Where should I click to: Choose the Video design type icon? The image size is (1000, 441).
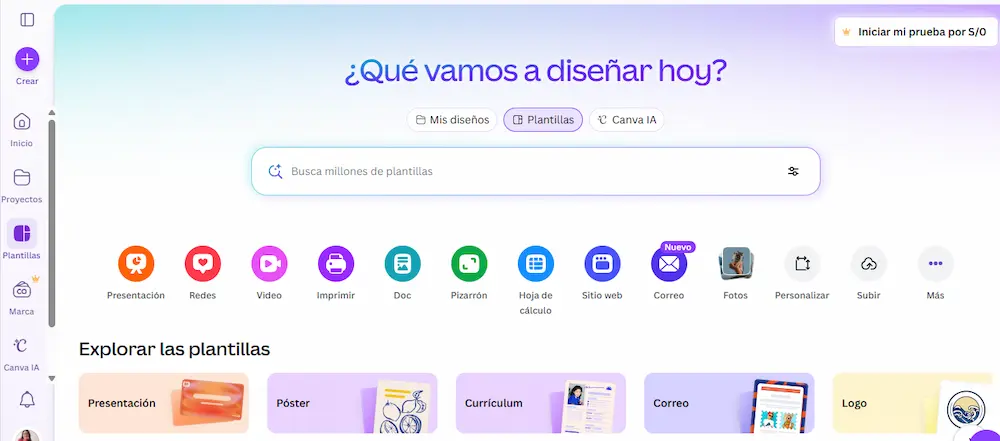tap(269, 264)
